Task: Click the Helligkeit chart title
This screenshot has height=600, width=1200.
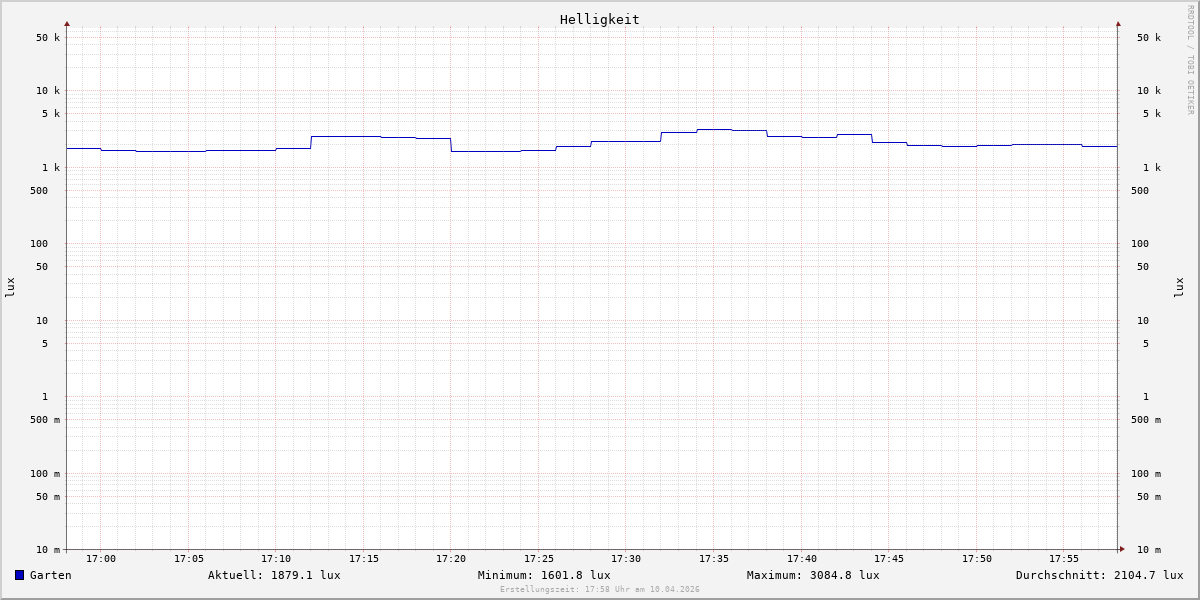Action: [599, 19]
